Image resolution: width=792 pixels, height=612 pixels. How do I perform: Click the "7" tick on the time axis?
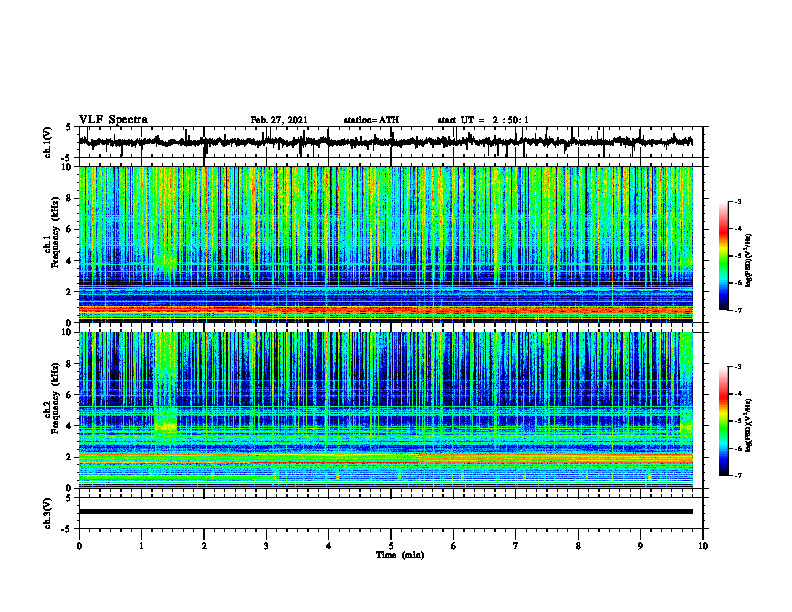point(516,546)
